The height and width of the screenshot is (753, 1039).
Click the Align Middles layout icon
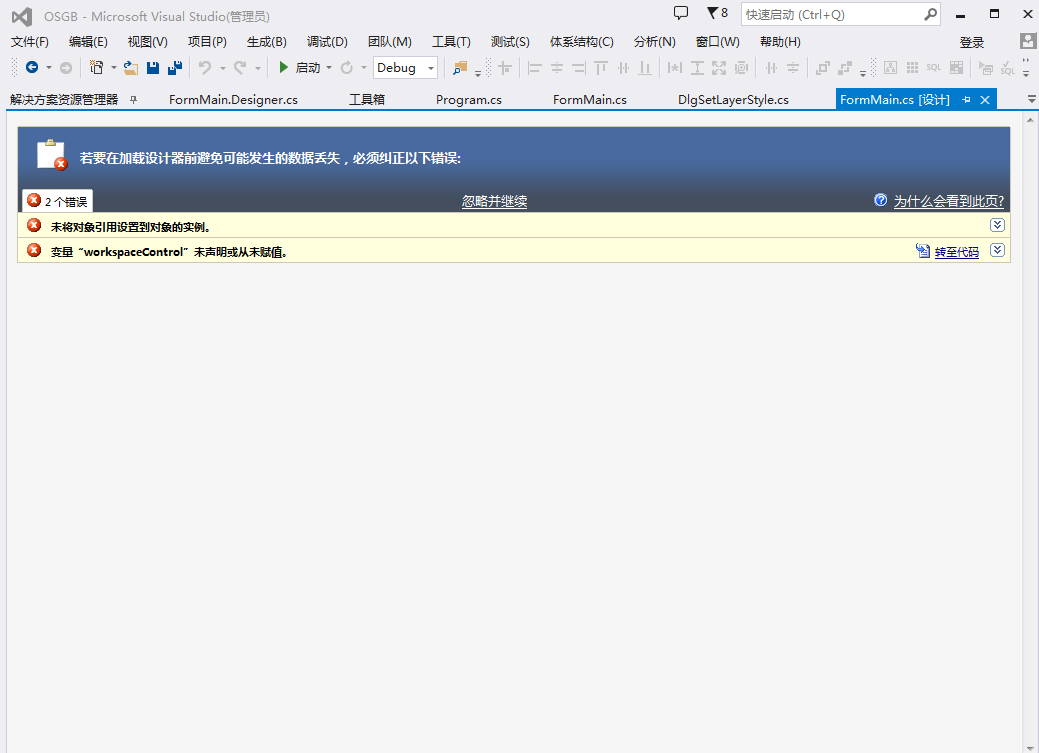tap(623, 68)
